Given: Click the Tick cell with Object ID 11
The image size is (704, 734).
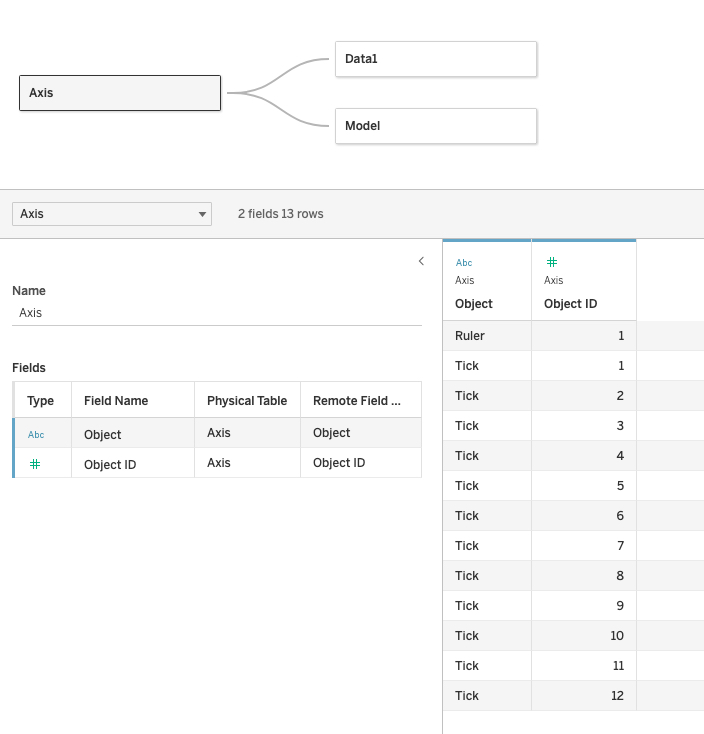Looking at the screenshot, I should (x=487, y=665).
